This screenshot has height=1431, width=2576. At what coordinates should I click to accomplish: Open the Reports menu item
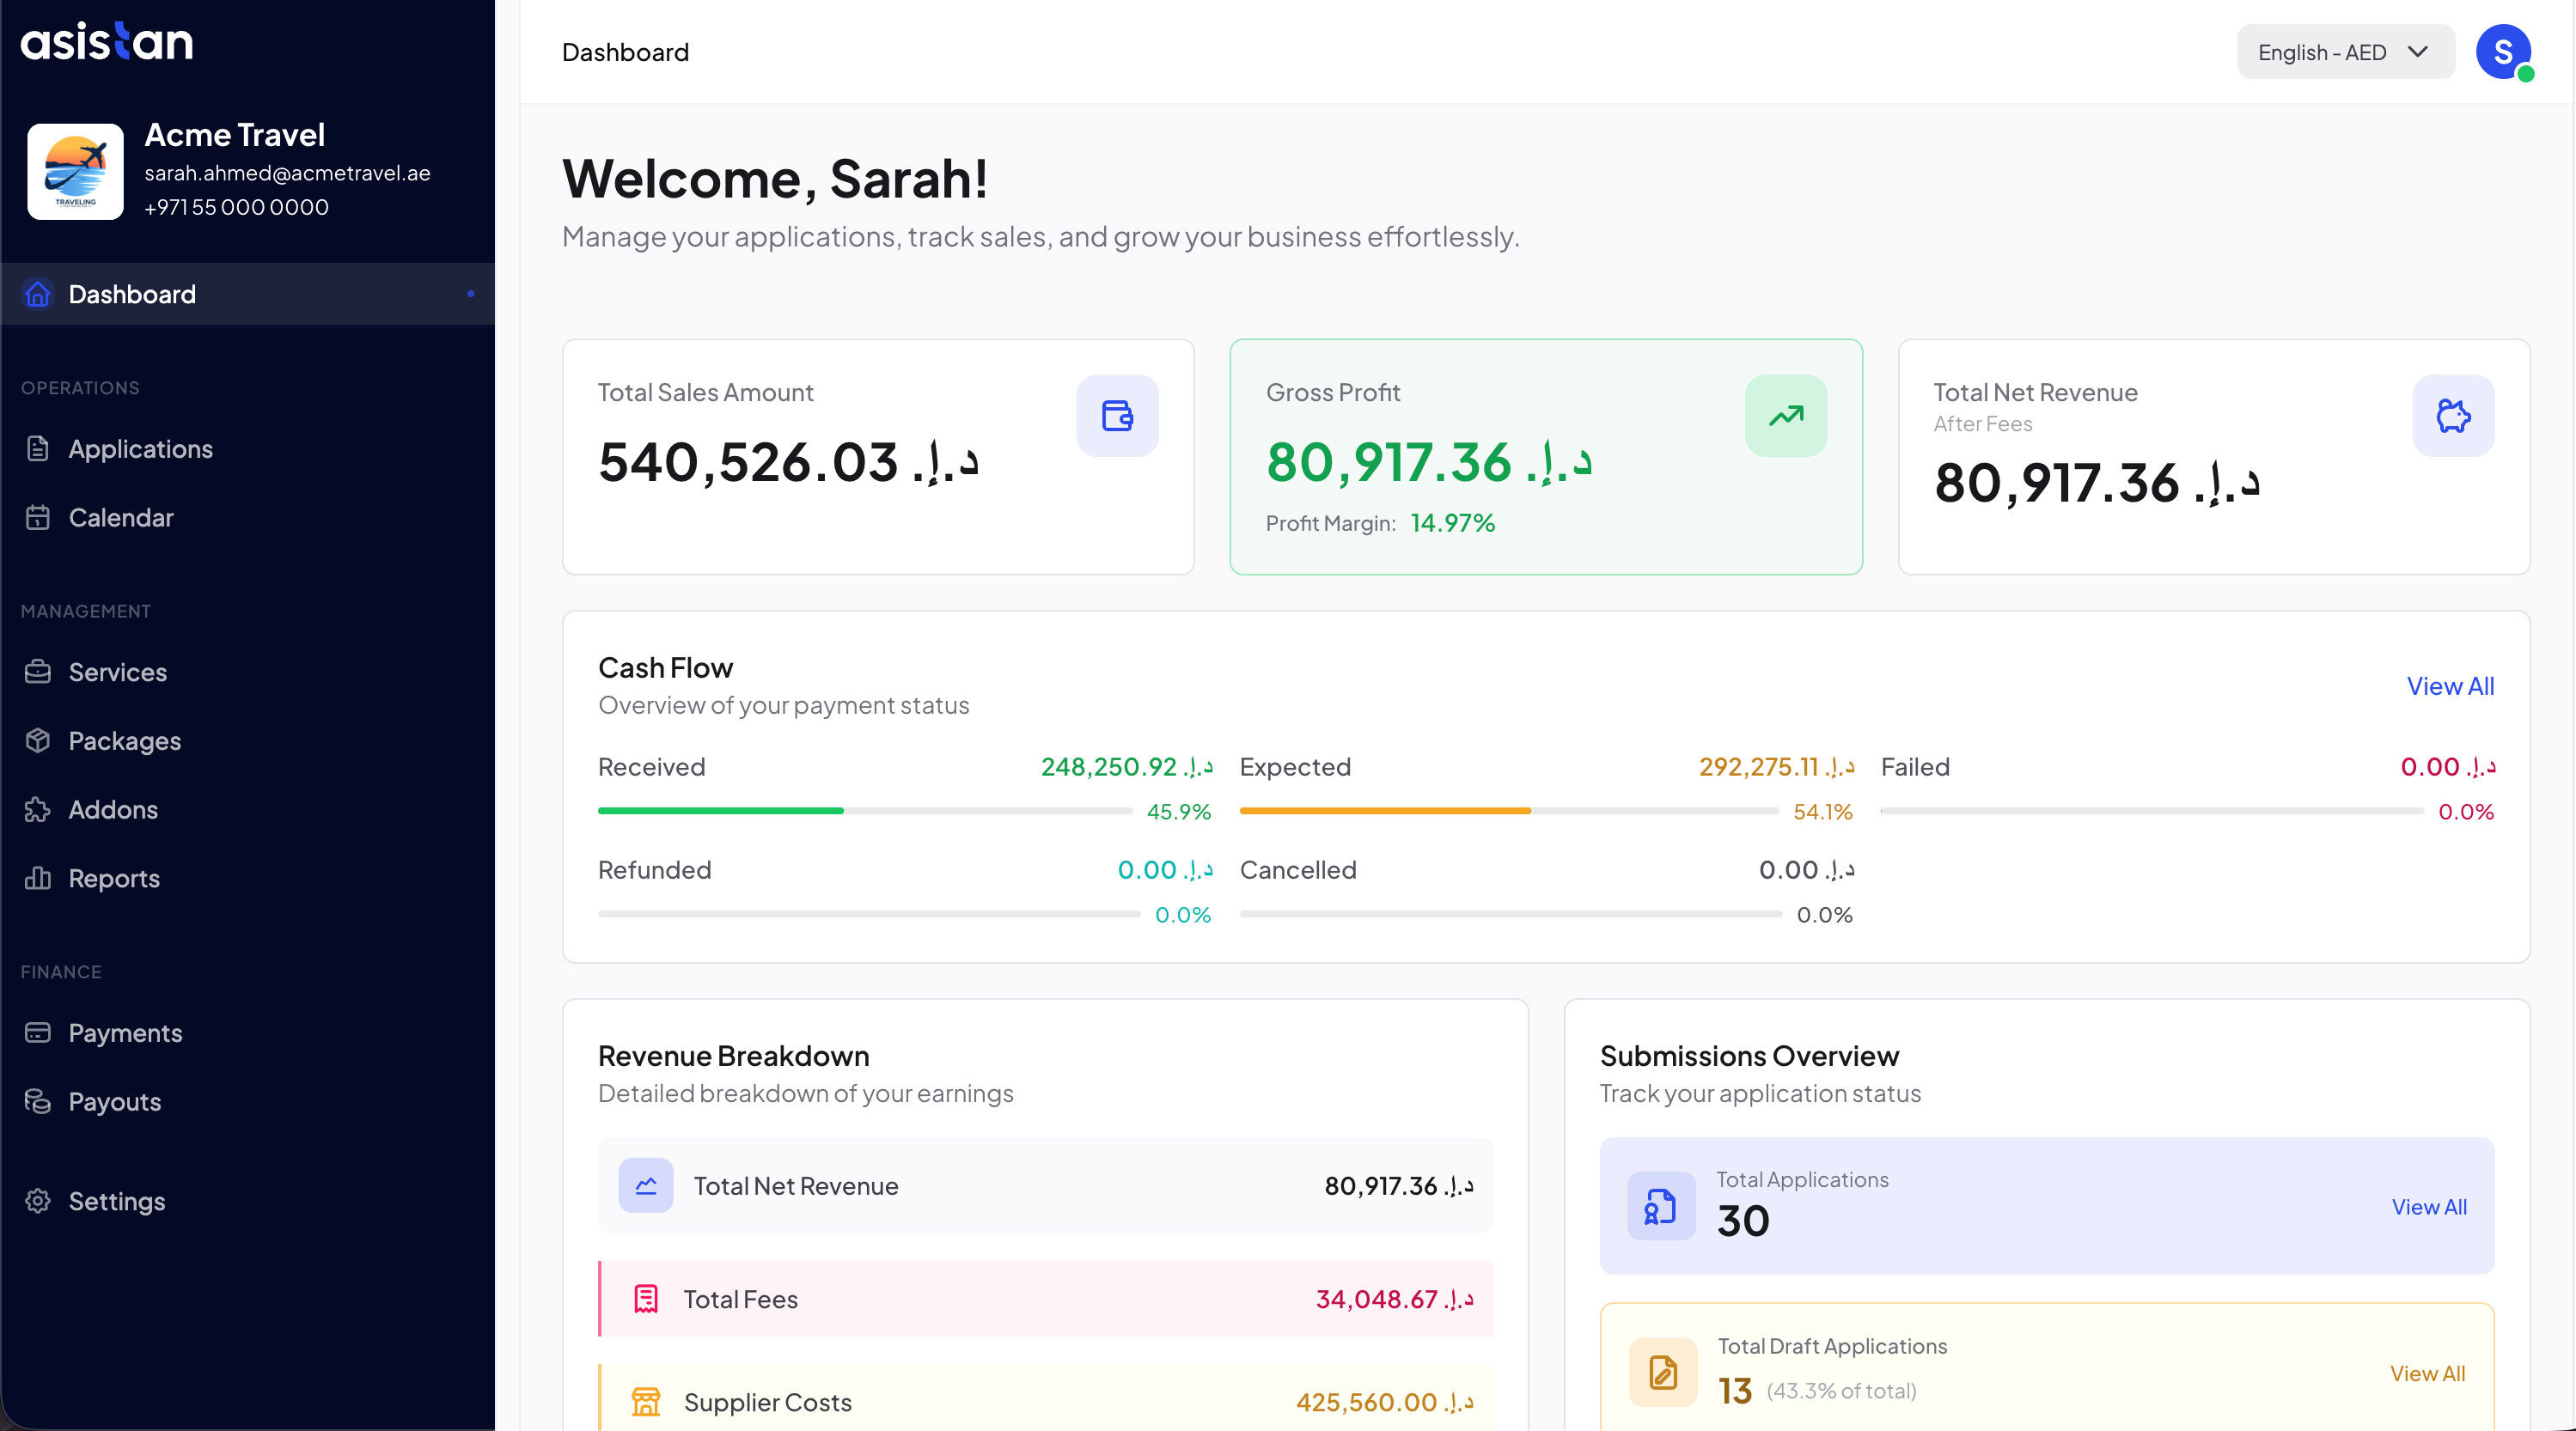click(x=114, y=878)
